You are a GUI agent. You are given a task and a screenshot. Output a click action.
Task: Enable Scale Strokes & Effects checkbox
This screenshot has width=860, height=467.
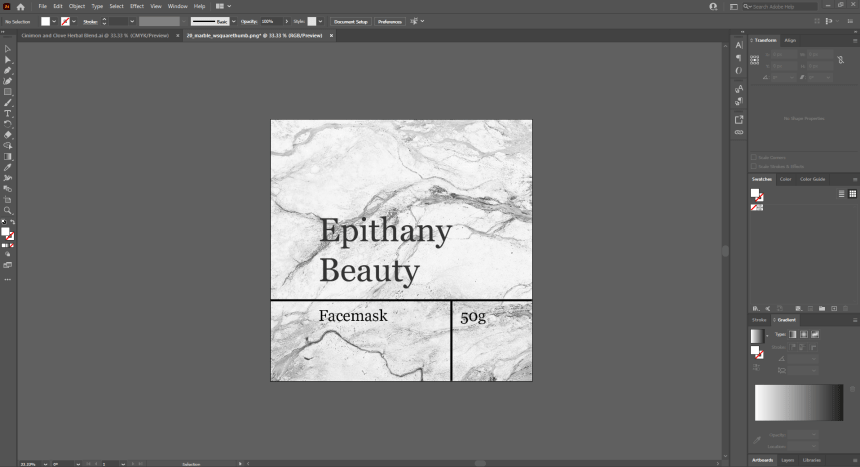tap(753, 166)
